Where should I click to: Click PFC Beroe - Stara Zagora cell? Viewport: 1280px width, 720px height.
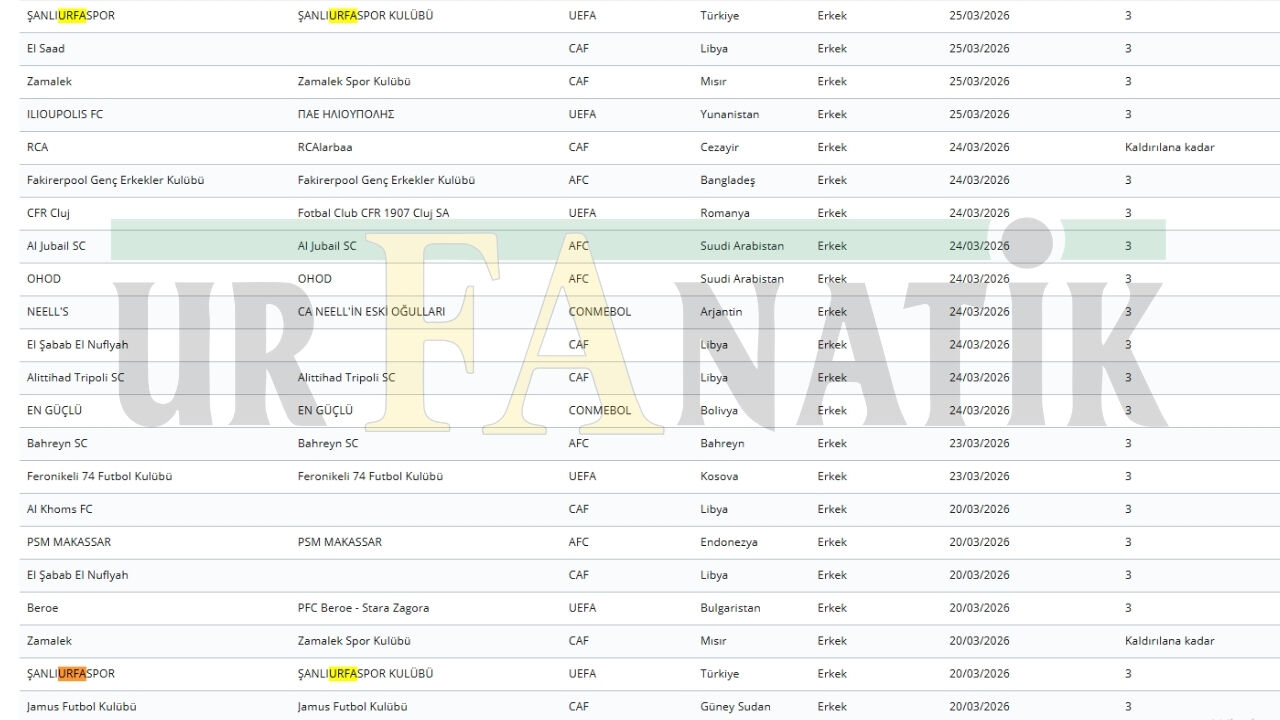click(x=364, y=608)
